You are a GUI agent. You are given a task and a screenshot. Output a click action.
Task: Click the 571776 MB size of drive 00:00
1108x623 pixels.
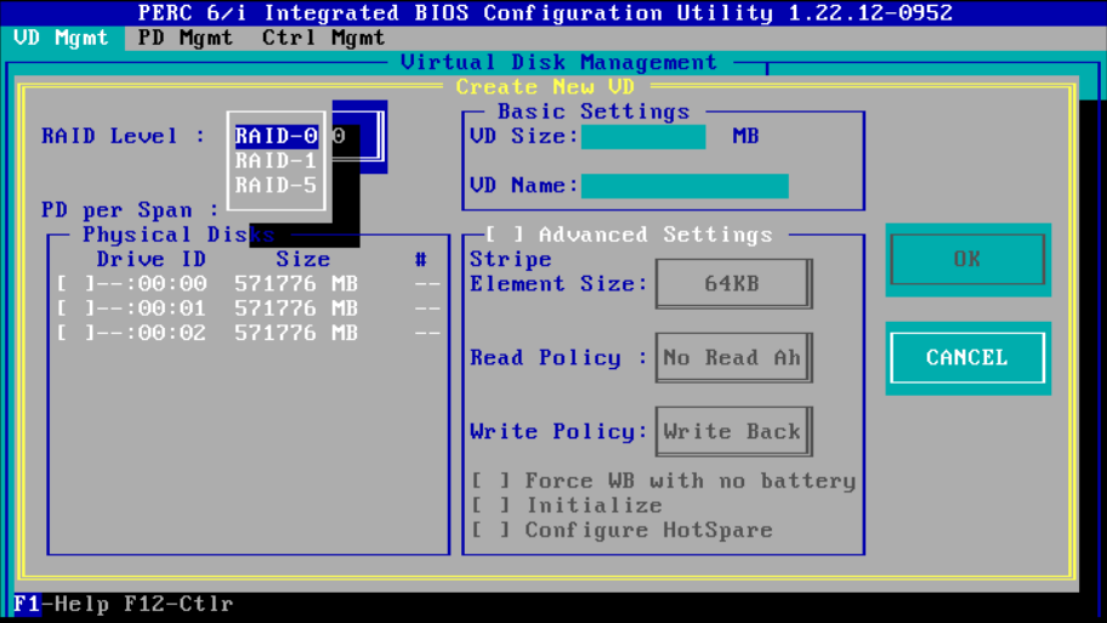[x=296, y=284]
